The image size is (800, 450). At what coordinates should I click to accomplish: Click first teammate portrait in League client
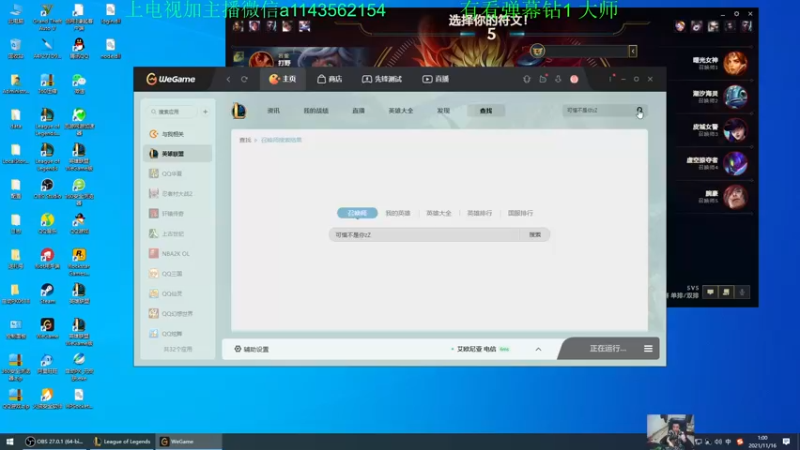point(735,63)
